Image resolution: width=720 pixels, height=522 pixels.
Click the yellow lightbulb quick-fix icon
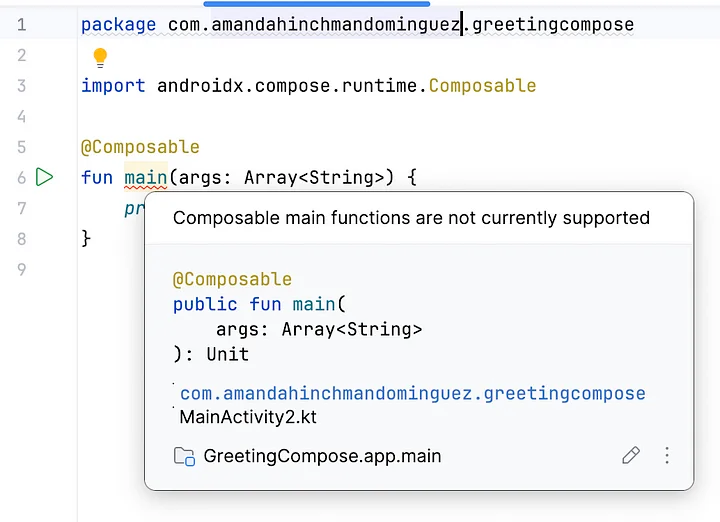click(x=100, y=58)
